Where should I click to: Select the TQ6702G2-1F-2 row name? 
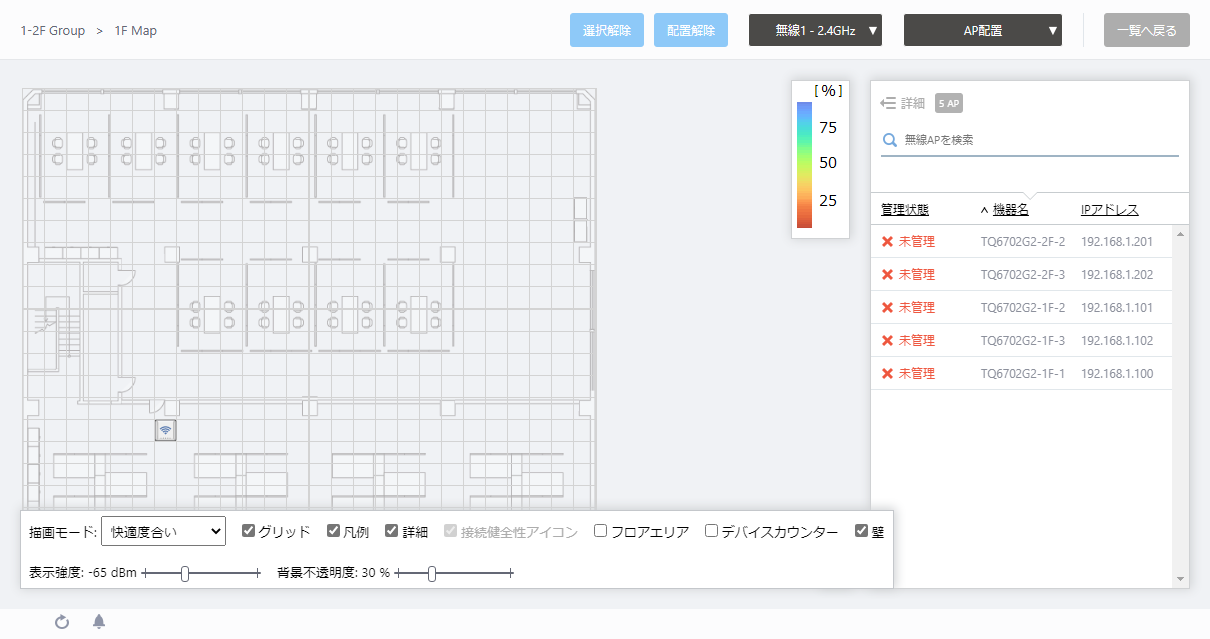[x=1023, y=308]
